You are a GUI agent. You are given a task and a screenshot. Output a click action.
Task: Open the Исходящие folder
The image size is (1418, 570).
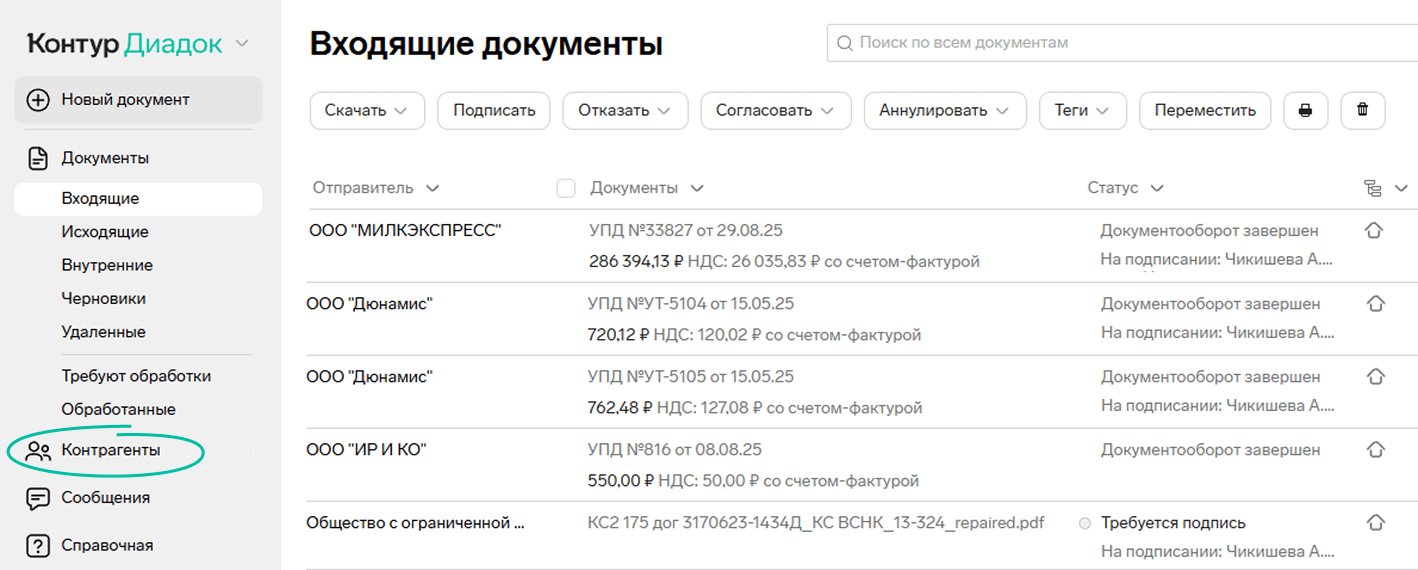(x=105, y=232)
